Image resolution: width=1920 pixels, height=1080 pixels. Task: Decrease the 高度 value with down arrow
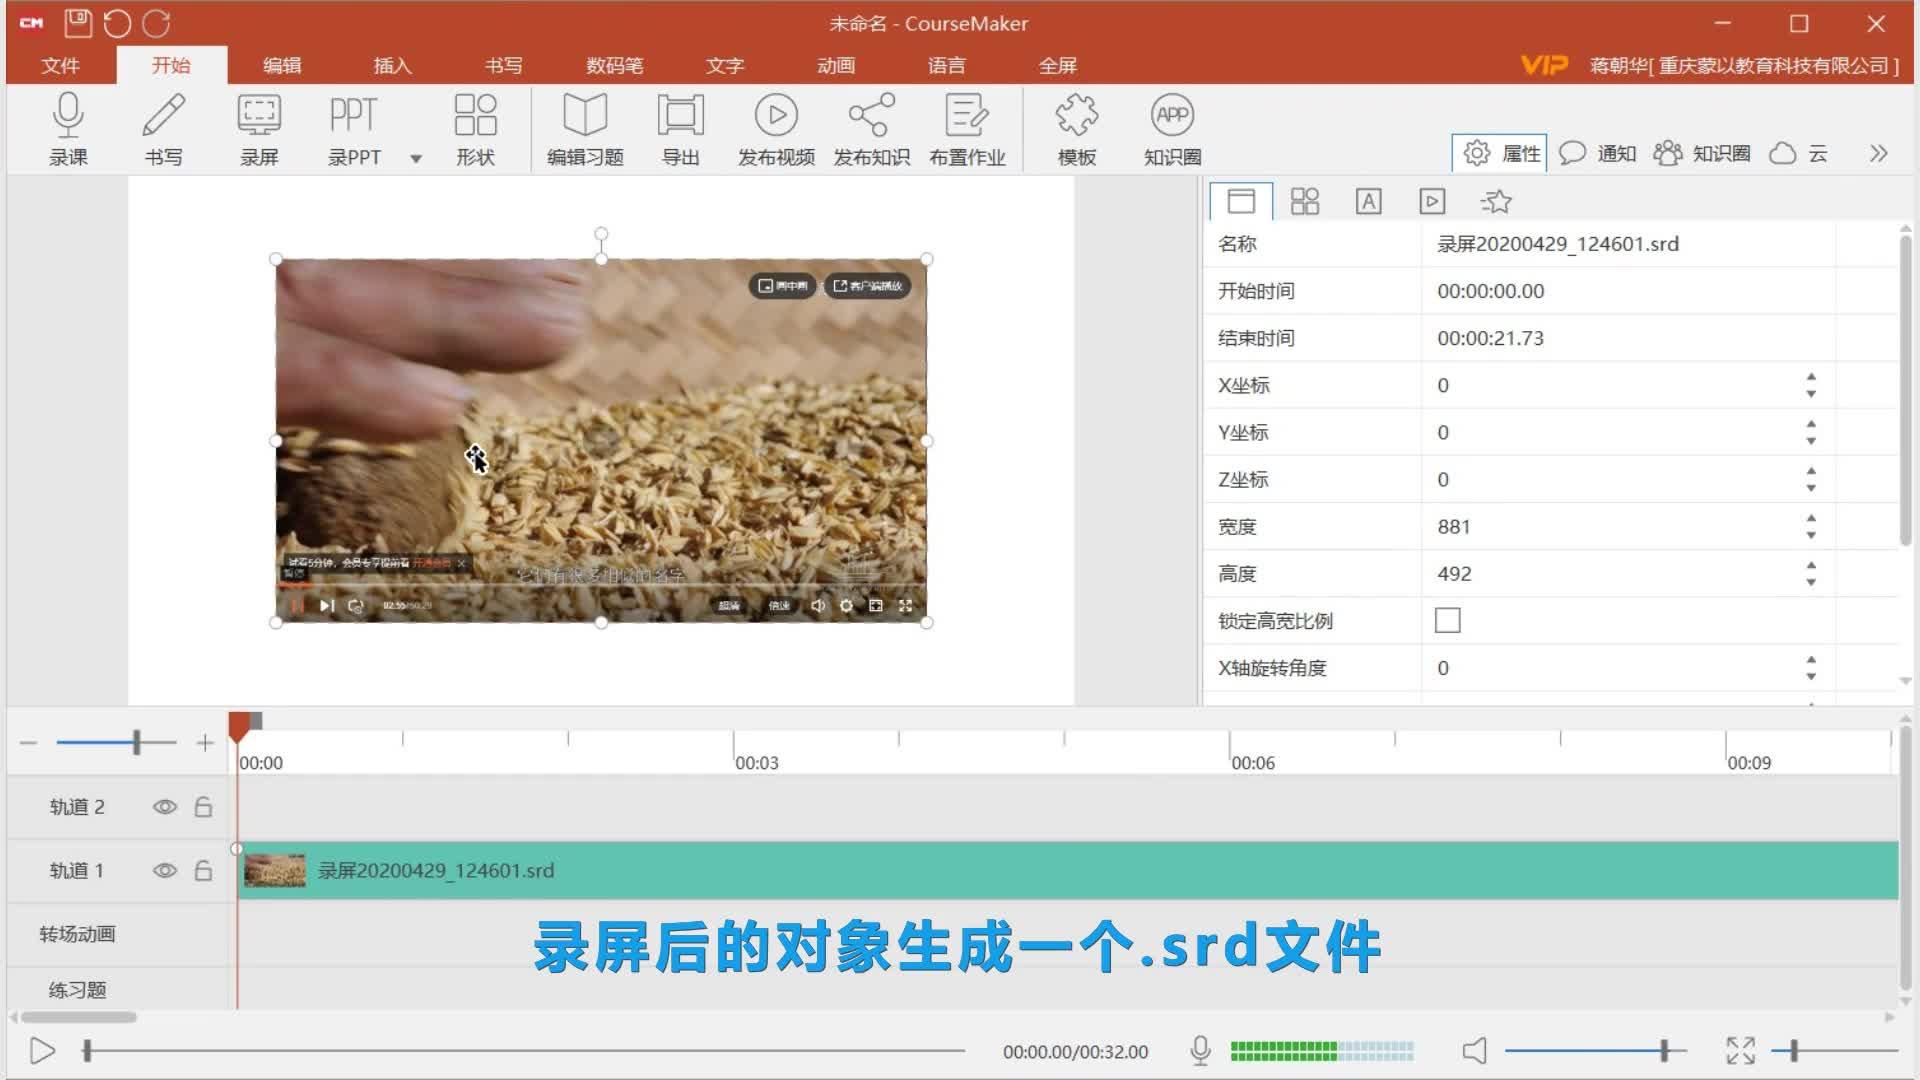1811,582
